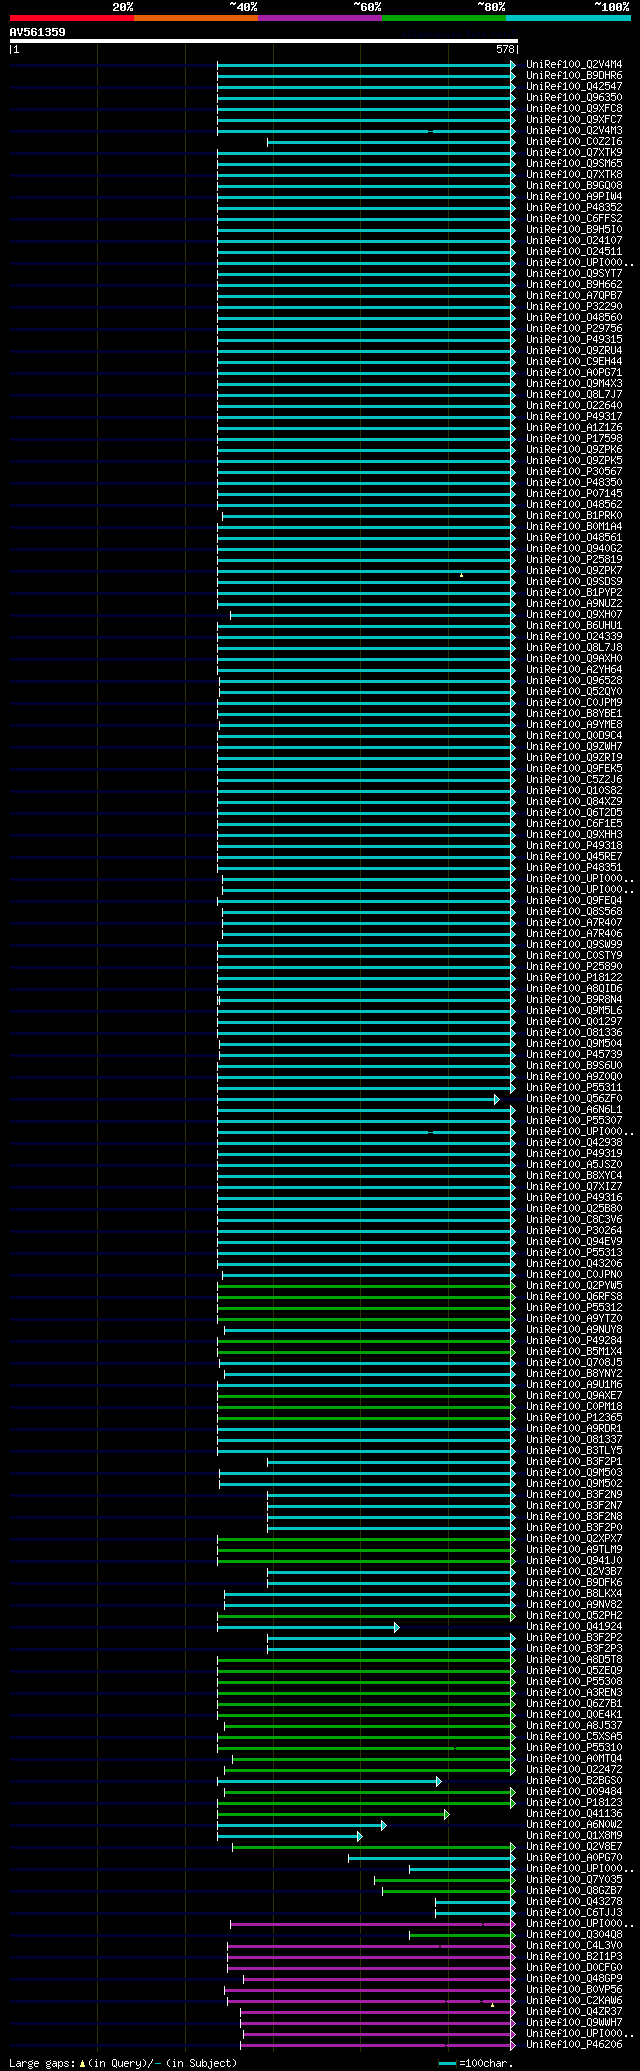Select label UniRef100_B1PRK0
Screen dimensions: 640x2071
[x=574, y=516]
